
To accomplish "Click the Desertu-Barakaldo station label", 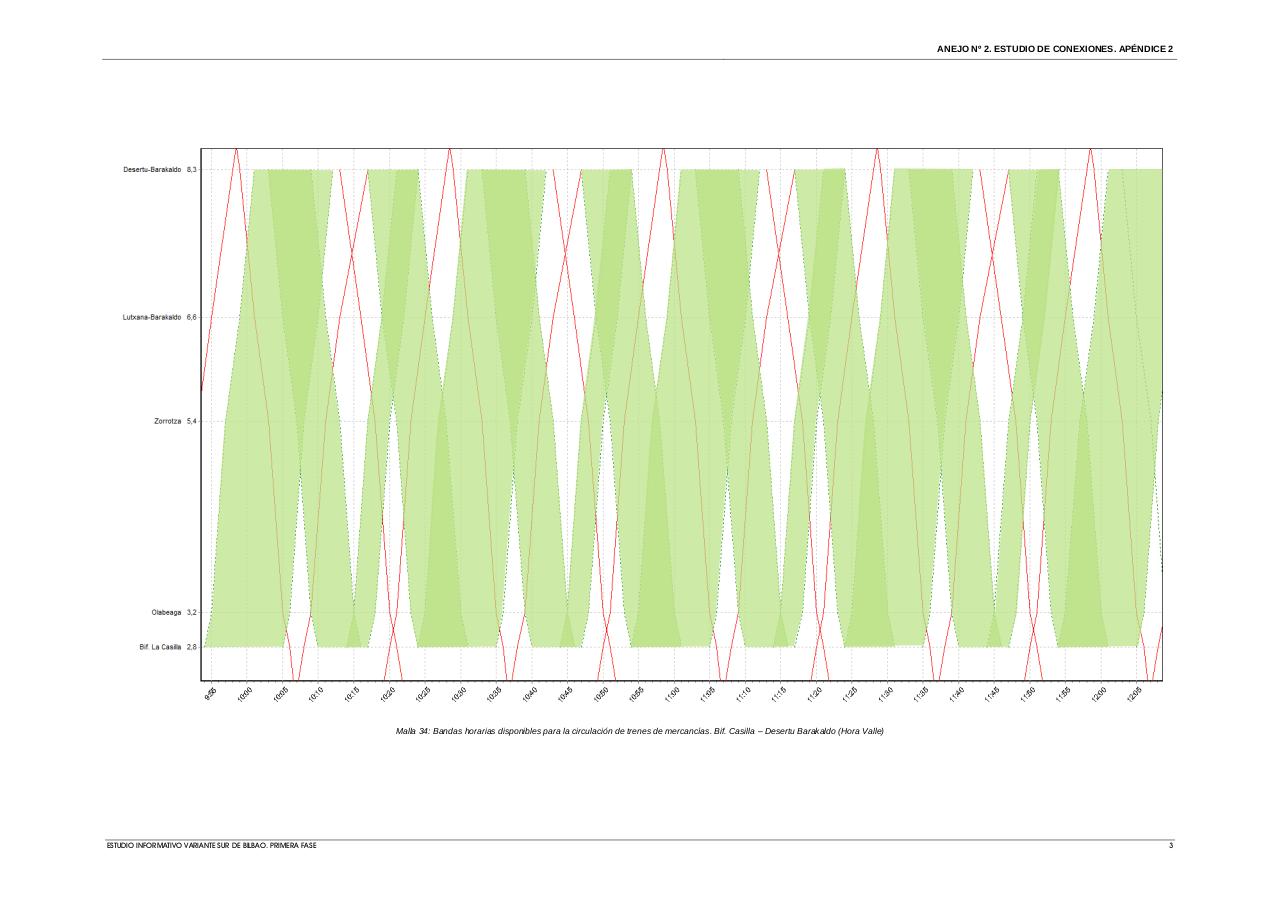I will click(152, 170).
